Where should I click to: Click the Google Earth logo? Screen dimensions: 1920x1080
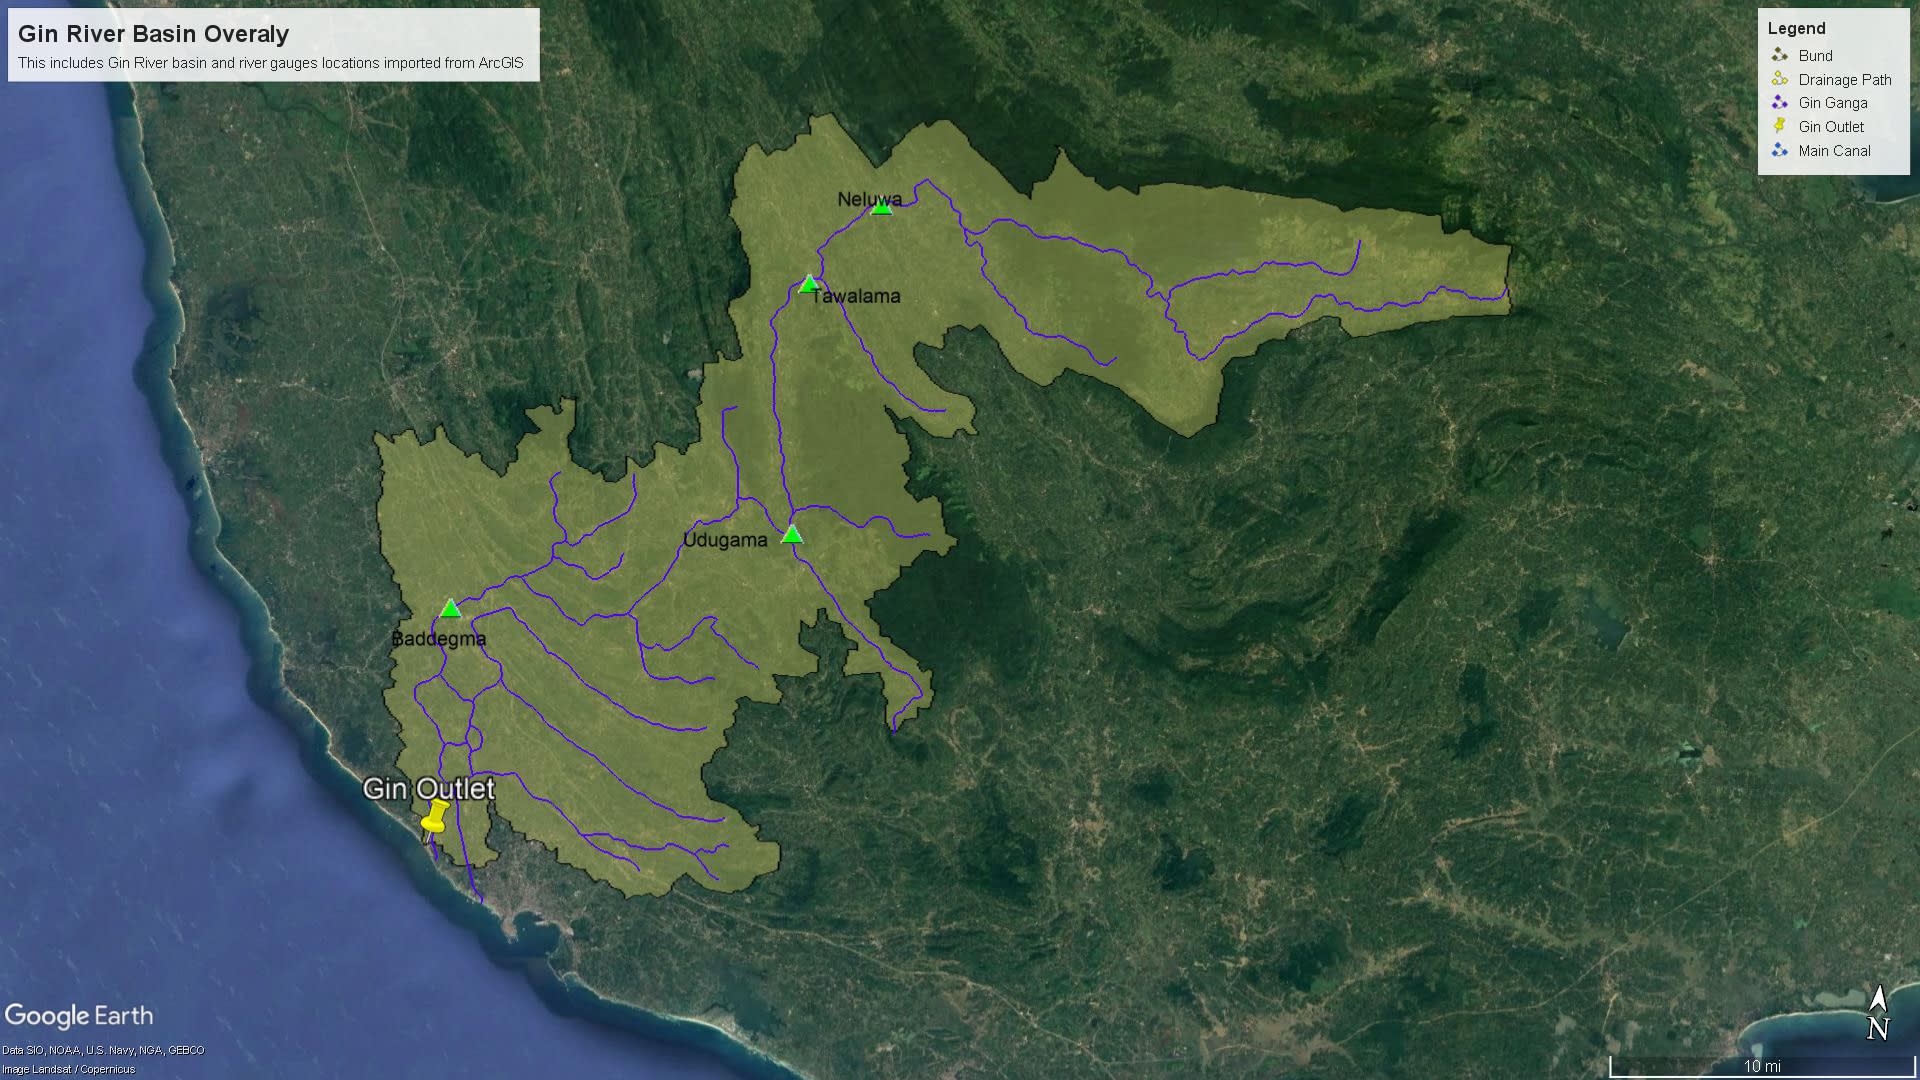click(79, 1016)
